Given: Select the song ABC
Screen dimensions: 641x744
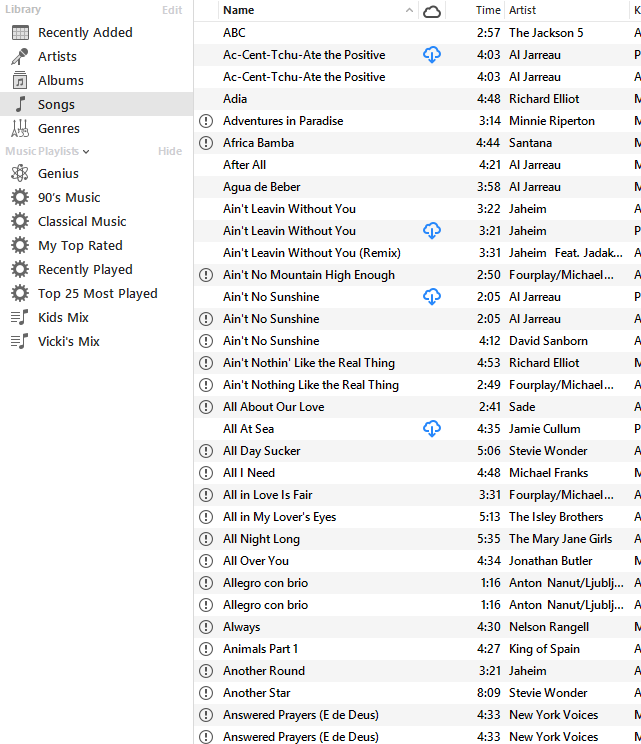Looking at the screenshot, I should click(234, 33).
